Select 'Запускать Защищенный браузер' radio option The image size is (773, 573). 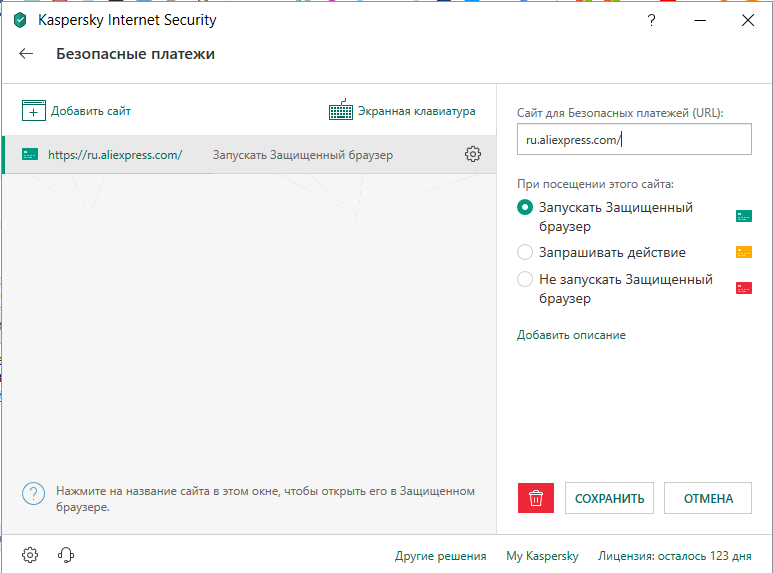click(x=525, y=208)
